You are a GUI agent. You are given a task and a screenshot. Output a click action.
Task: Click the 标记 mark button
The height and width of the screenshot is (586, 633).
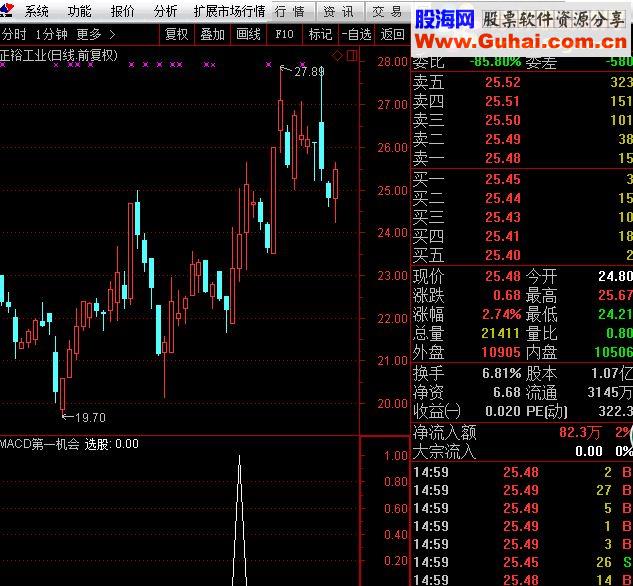320,35
